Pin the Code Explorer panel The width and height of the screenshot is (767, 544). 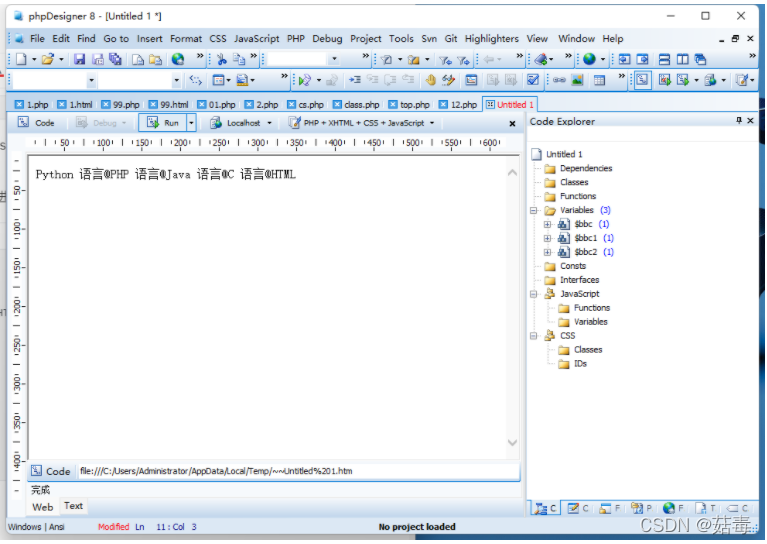[739, 120]
